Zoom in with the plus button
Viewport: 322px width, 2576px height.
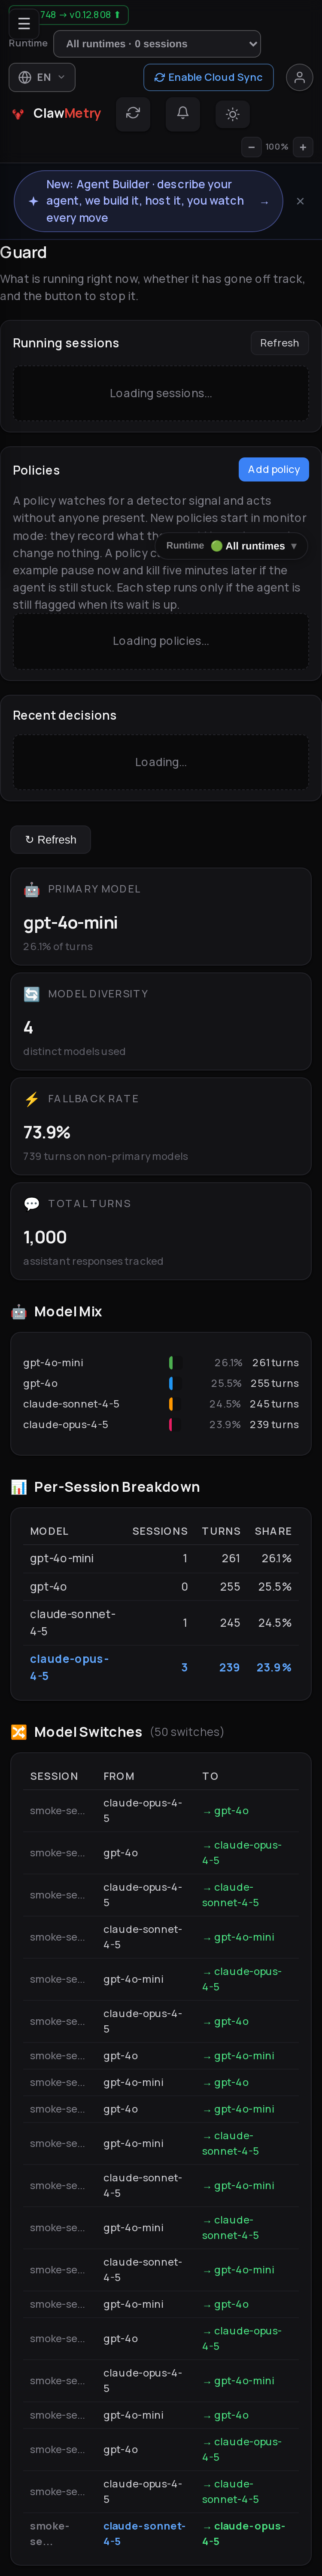click(303, 147)
